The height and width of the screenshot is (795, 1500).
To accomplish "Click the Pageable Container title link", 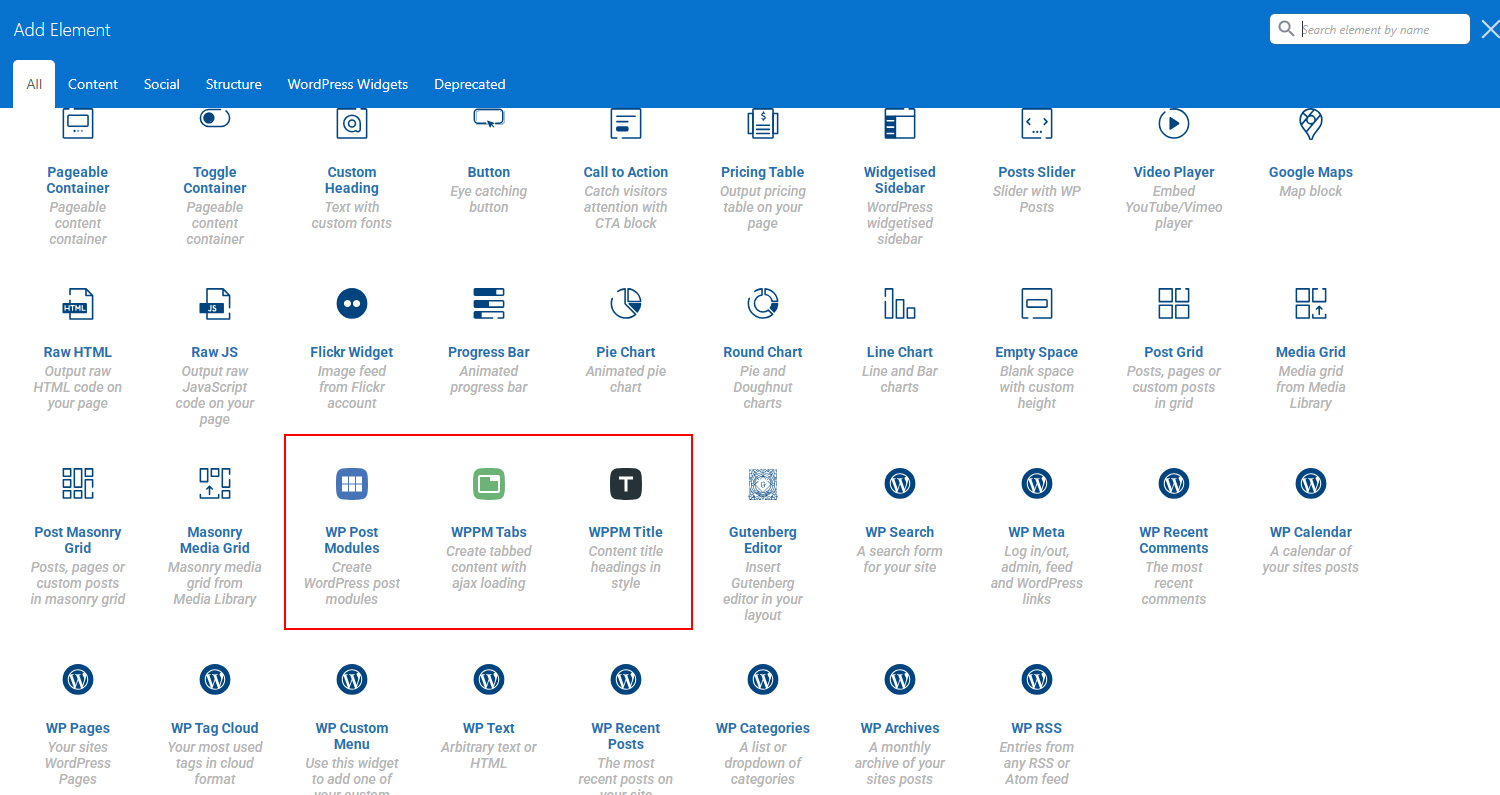I will (78, 180).
